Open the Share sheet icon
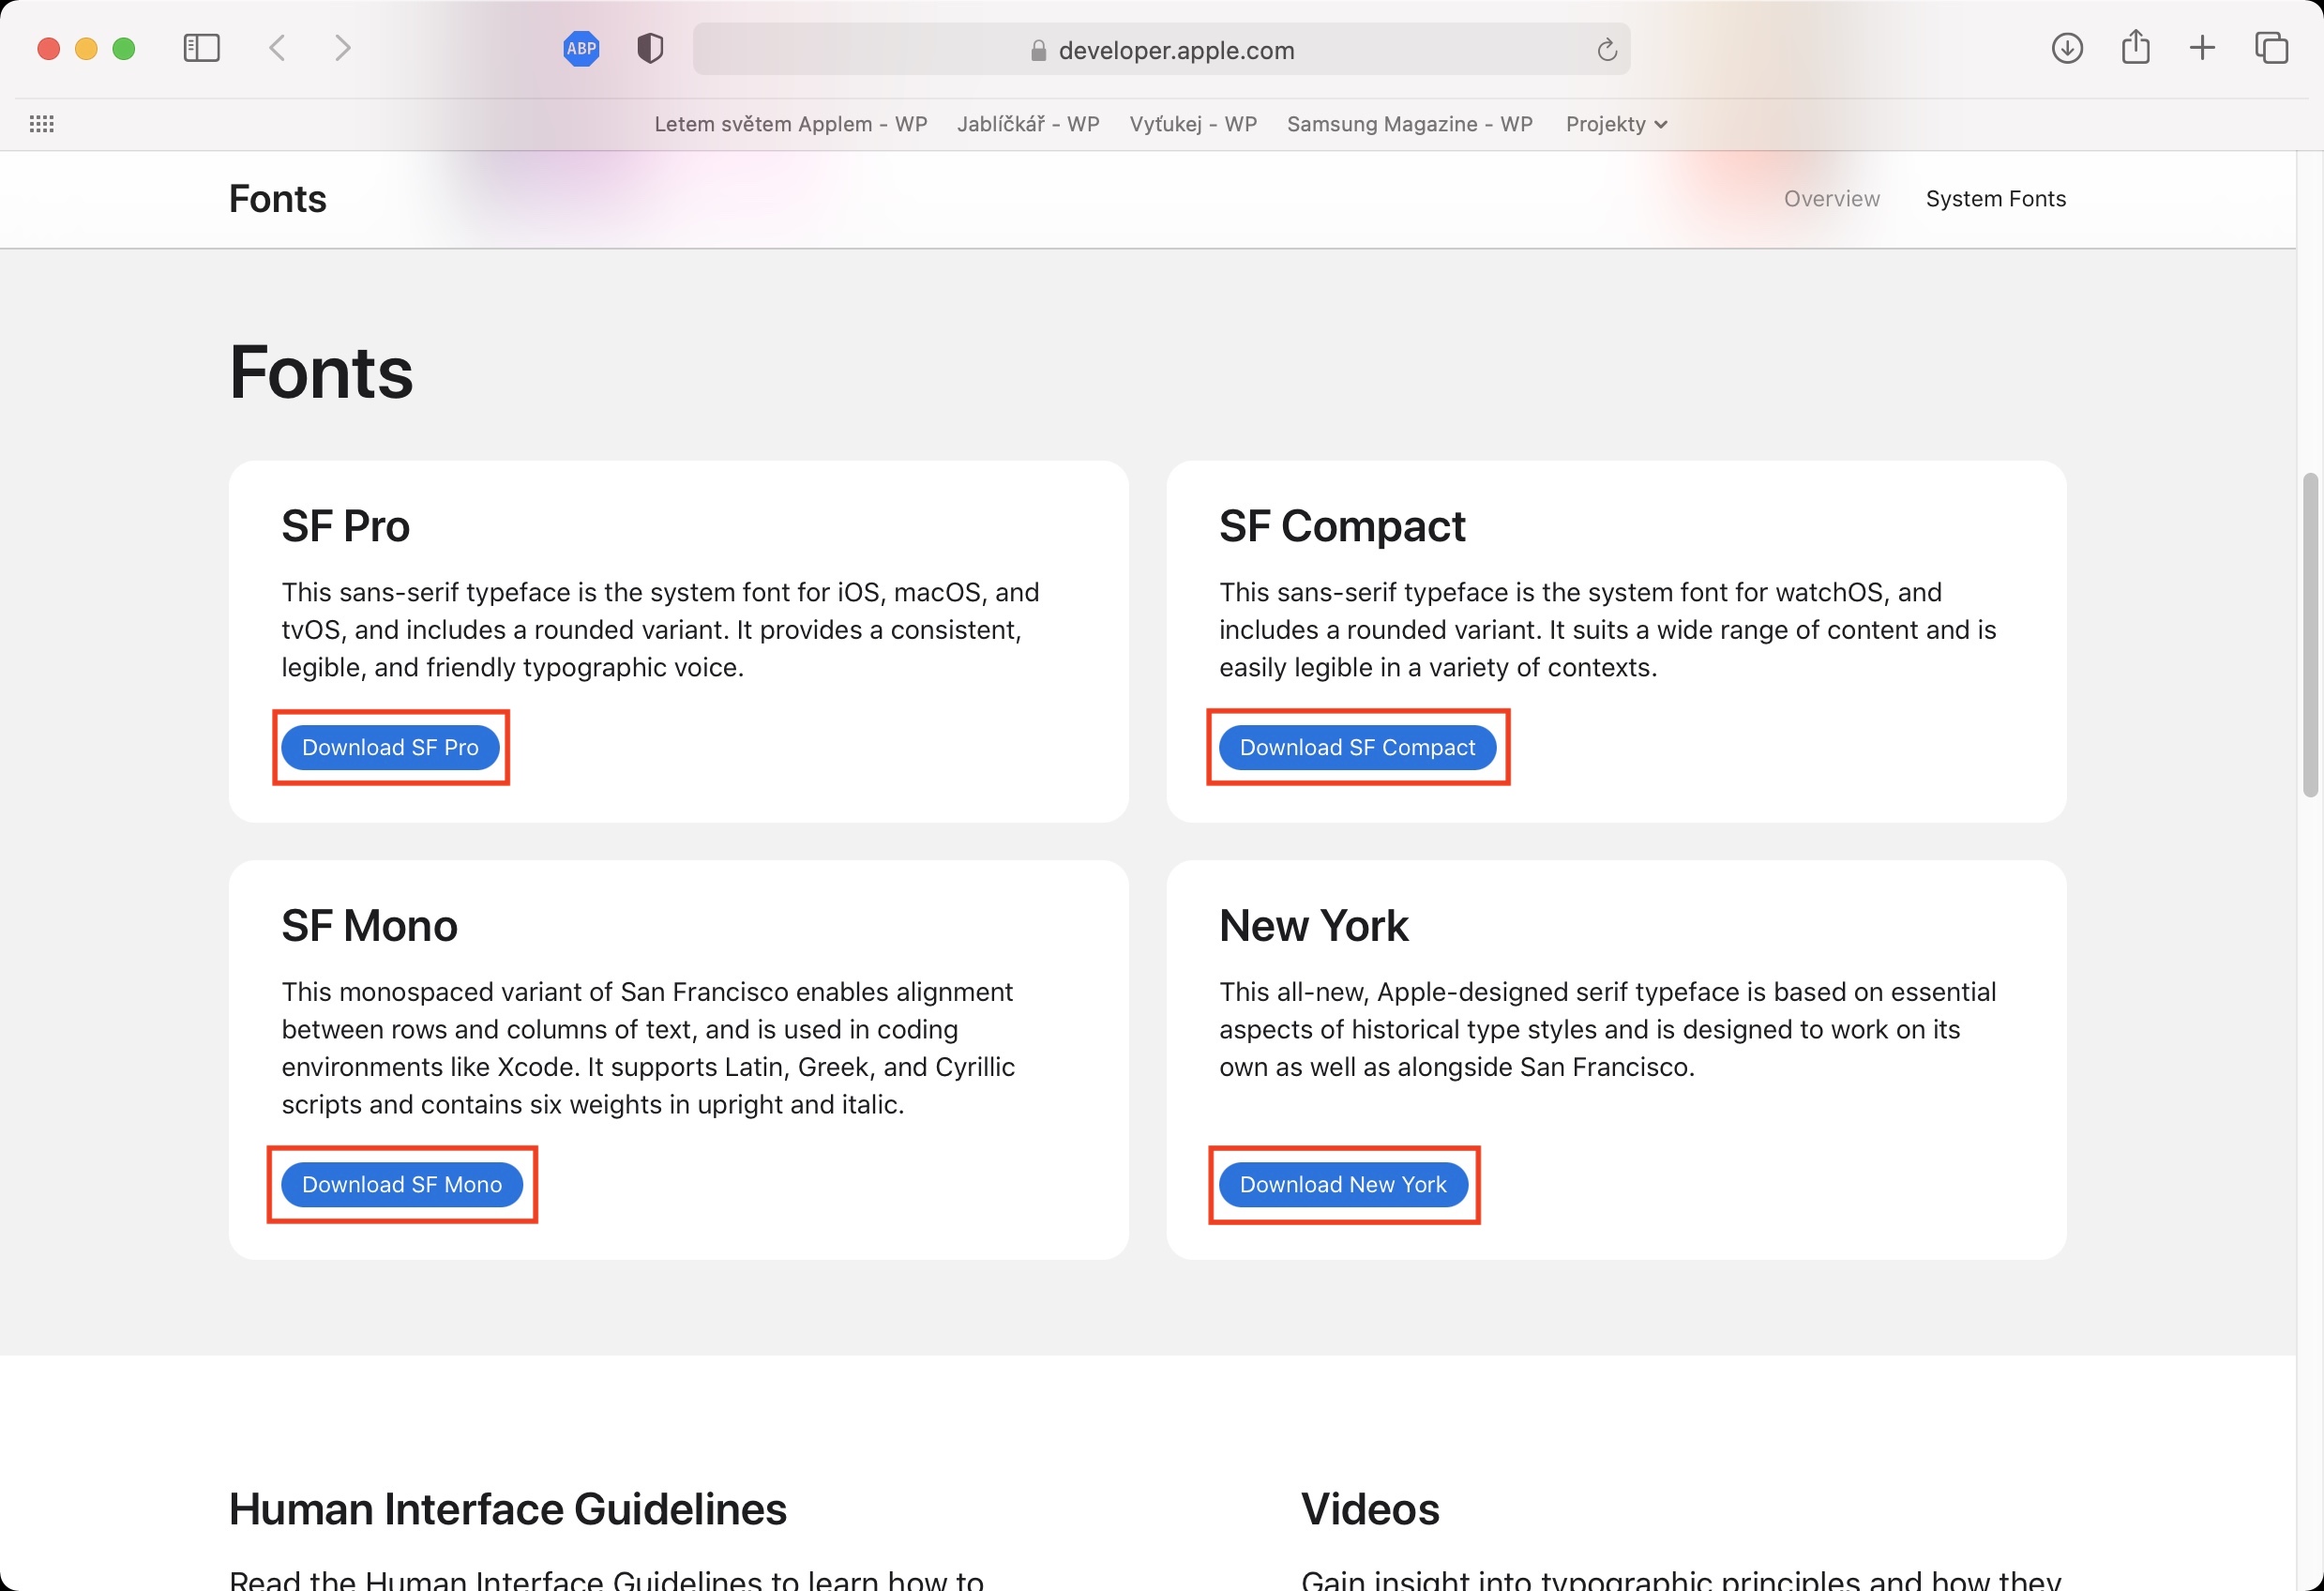Image resolution: width=2324 pixels, height=1591 pixels. (x=2135, y=48)
